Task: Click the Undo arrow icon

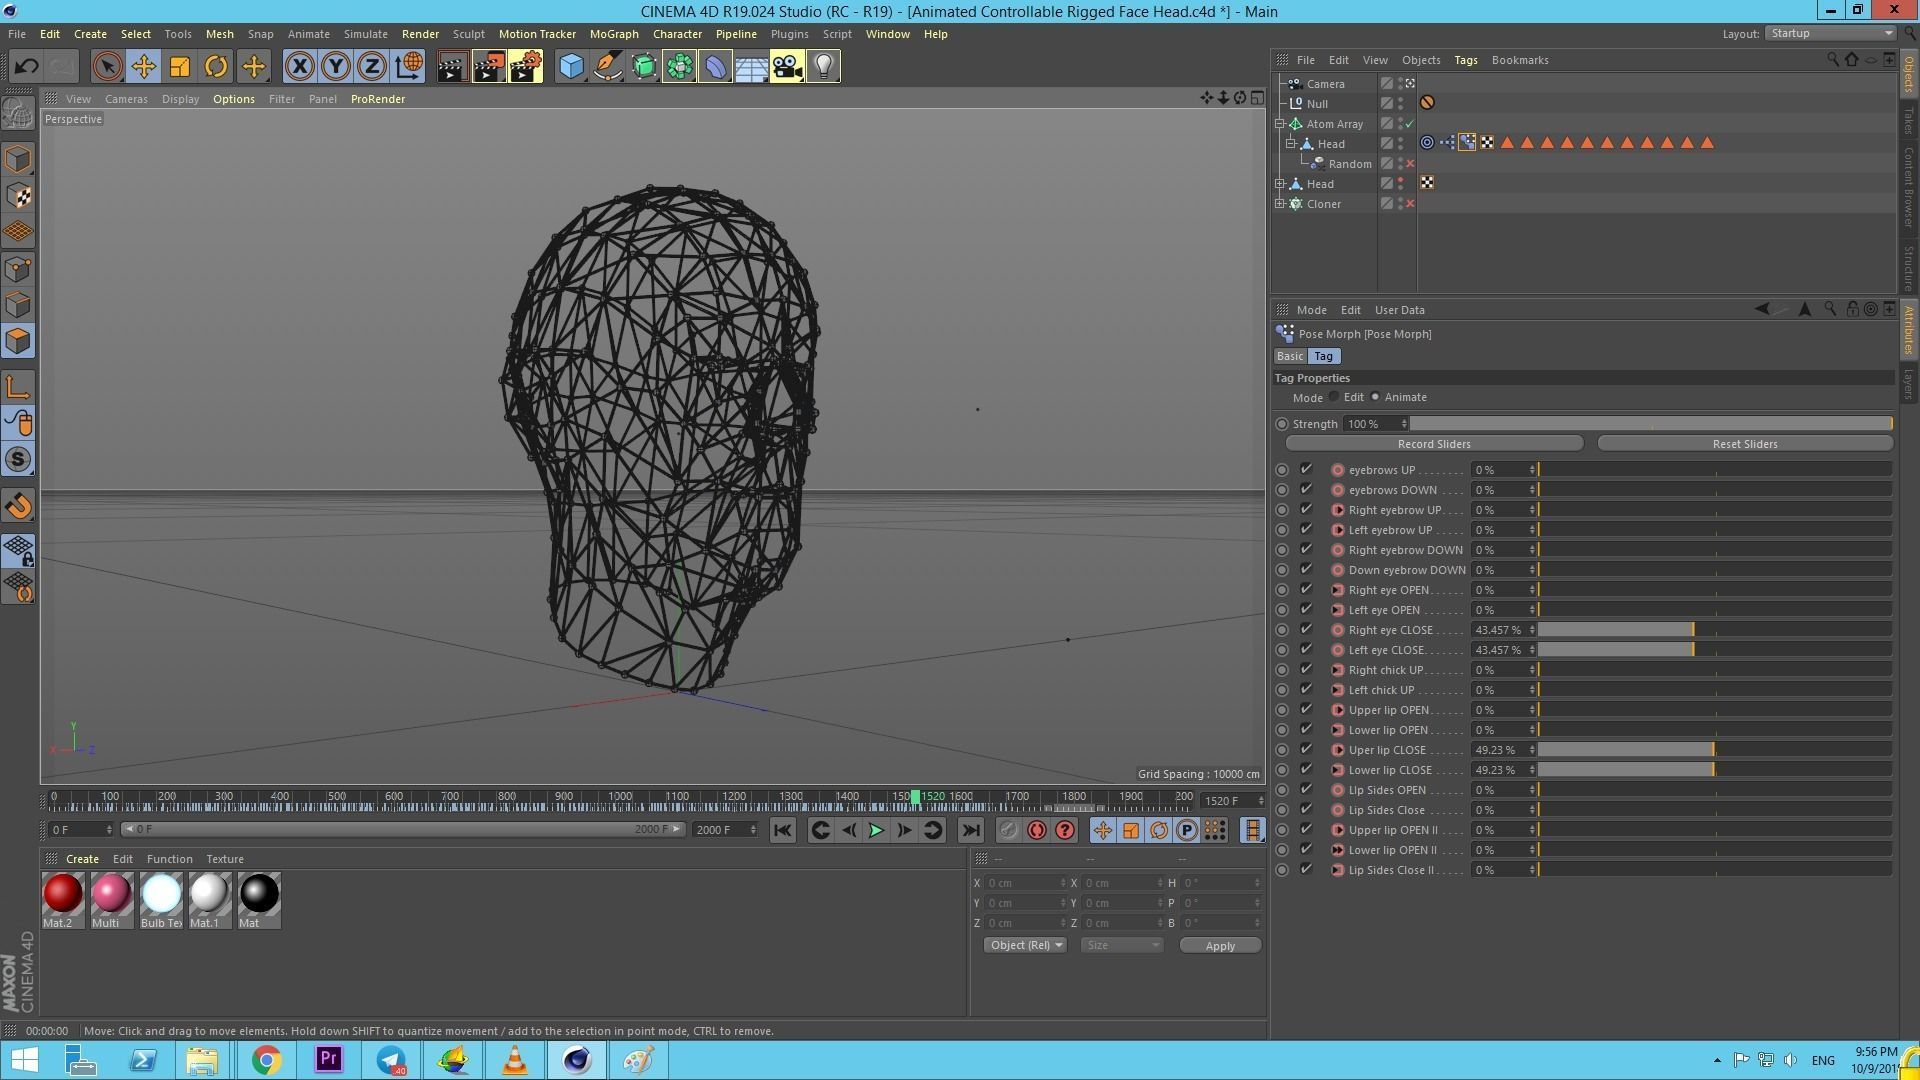Action: pyautogui.click(x=26, y=67)
